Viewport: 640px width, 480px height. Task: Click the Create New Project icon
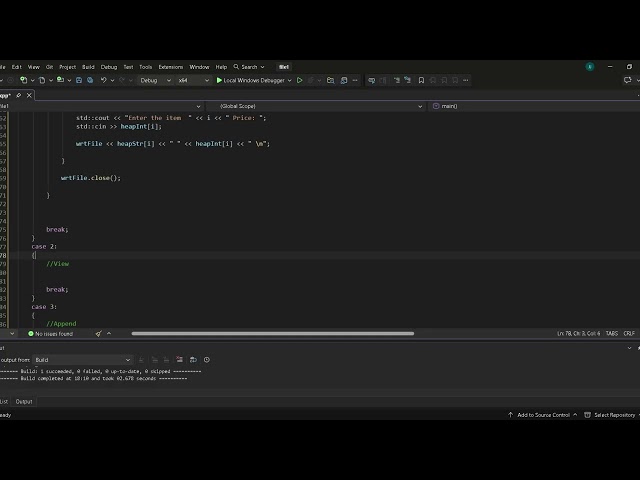click(24, 80)
